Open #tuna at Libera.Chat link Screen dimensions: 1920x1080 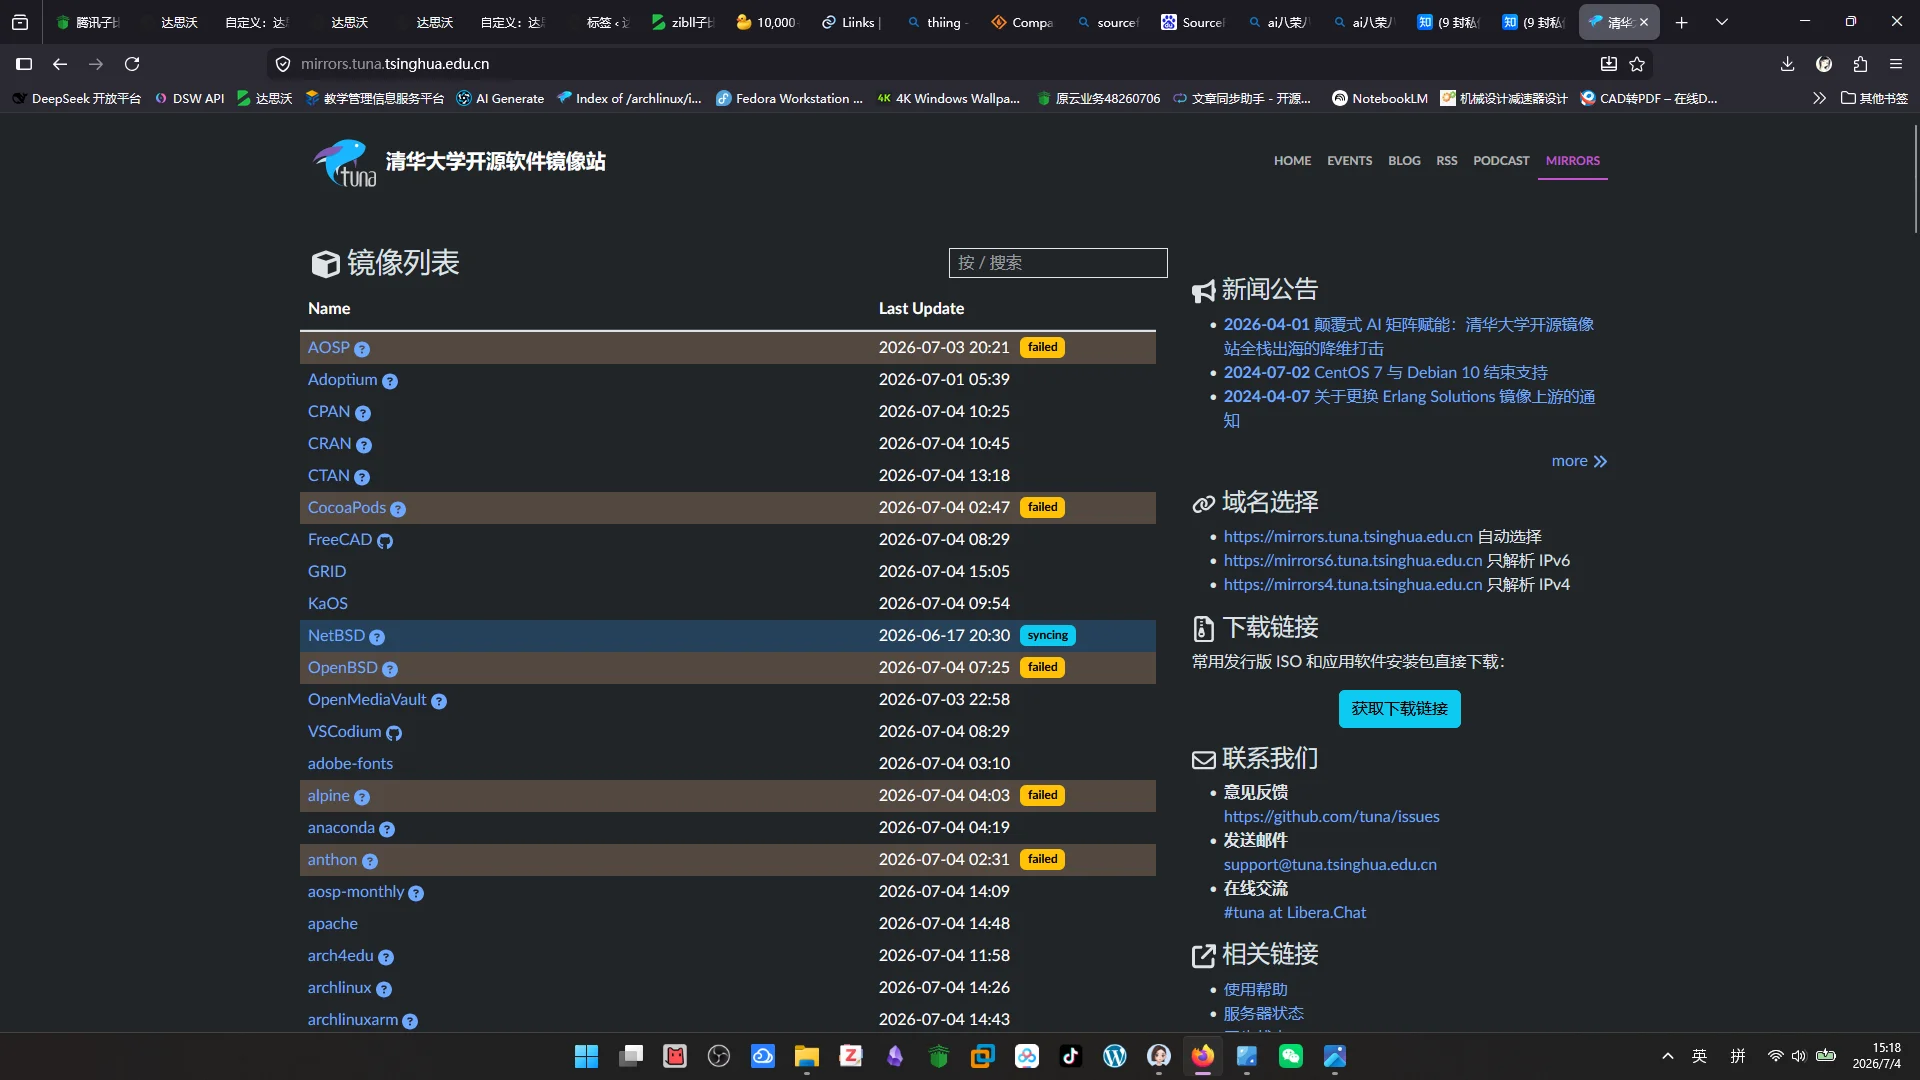[x=1294, y=913]
